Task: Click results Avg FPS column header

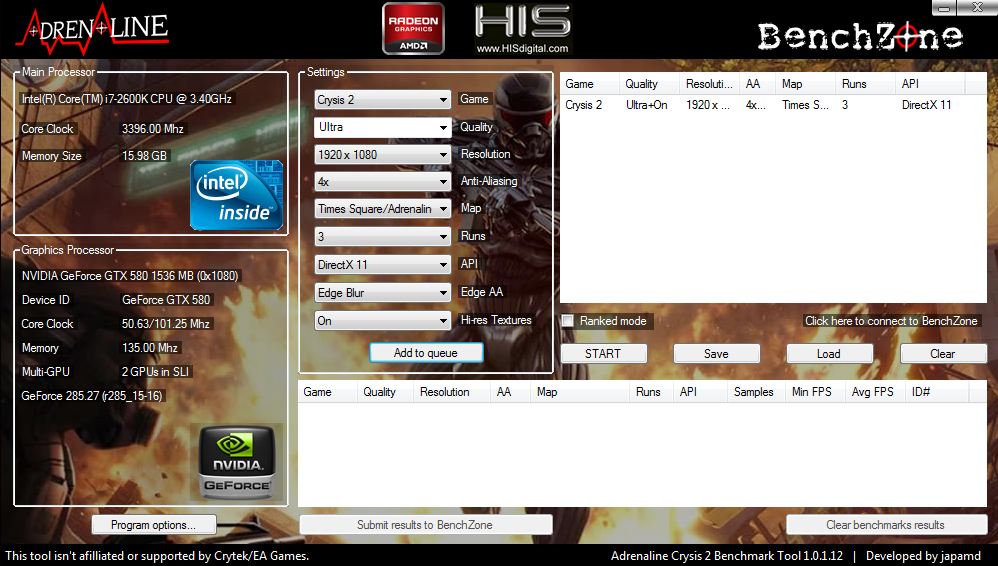Action: 875,392
